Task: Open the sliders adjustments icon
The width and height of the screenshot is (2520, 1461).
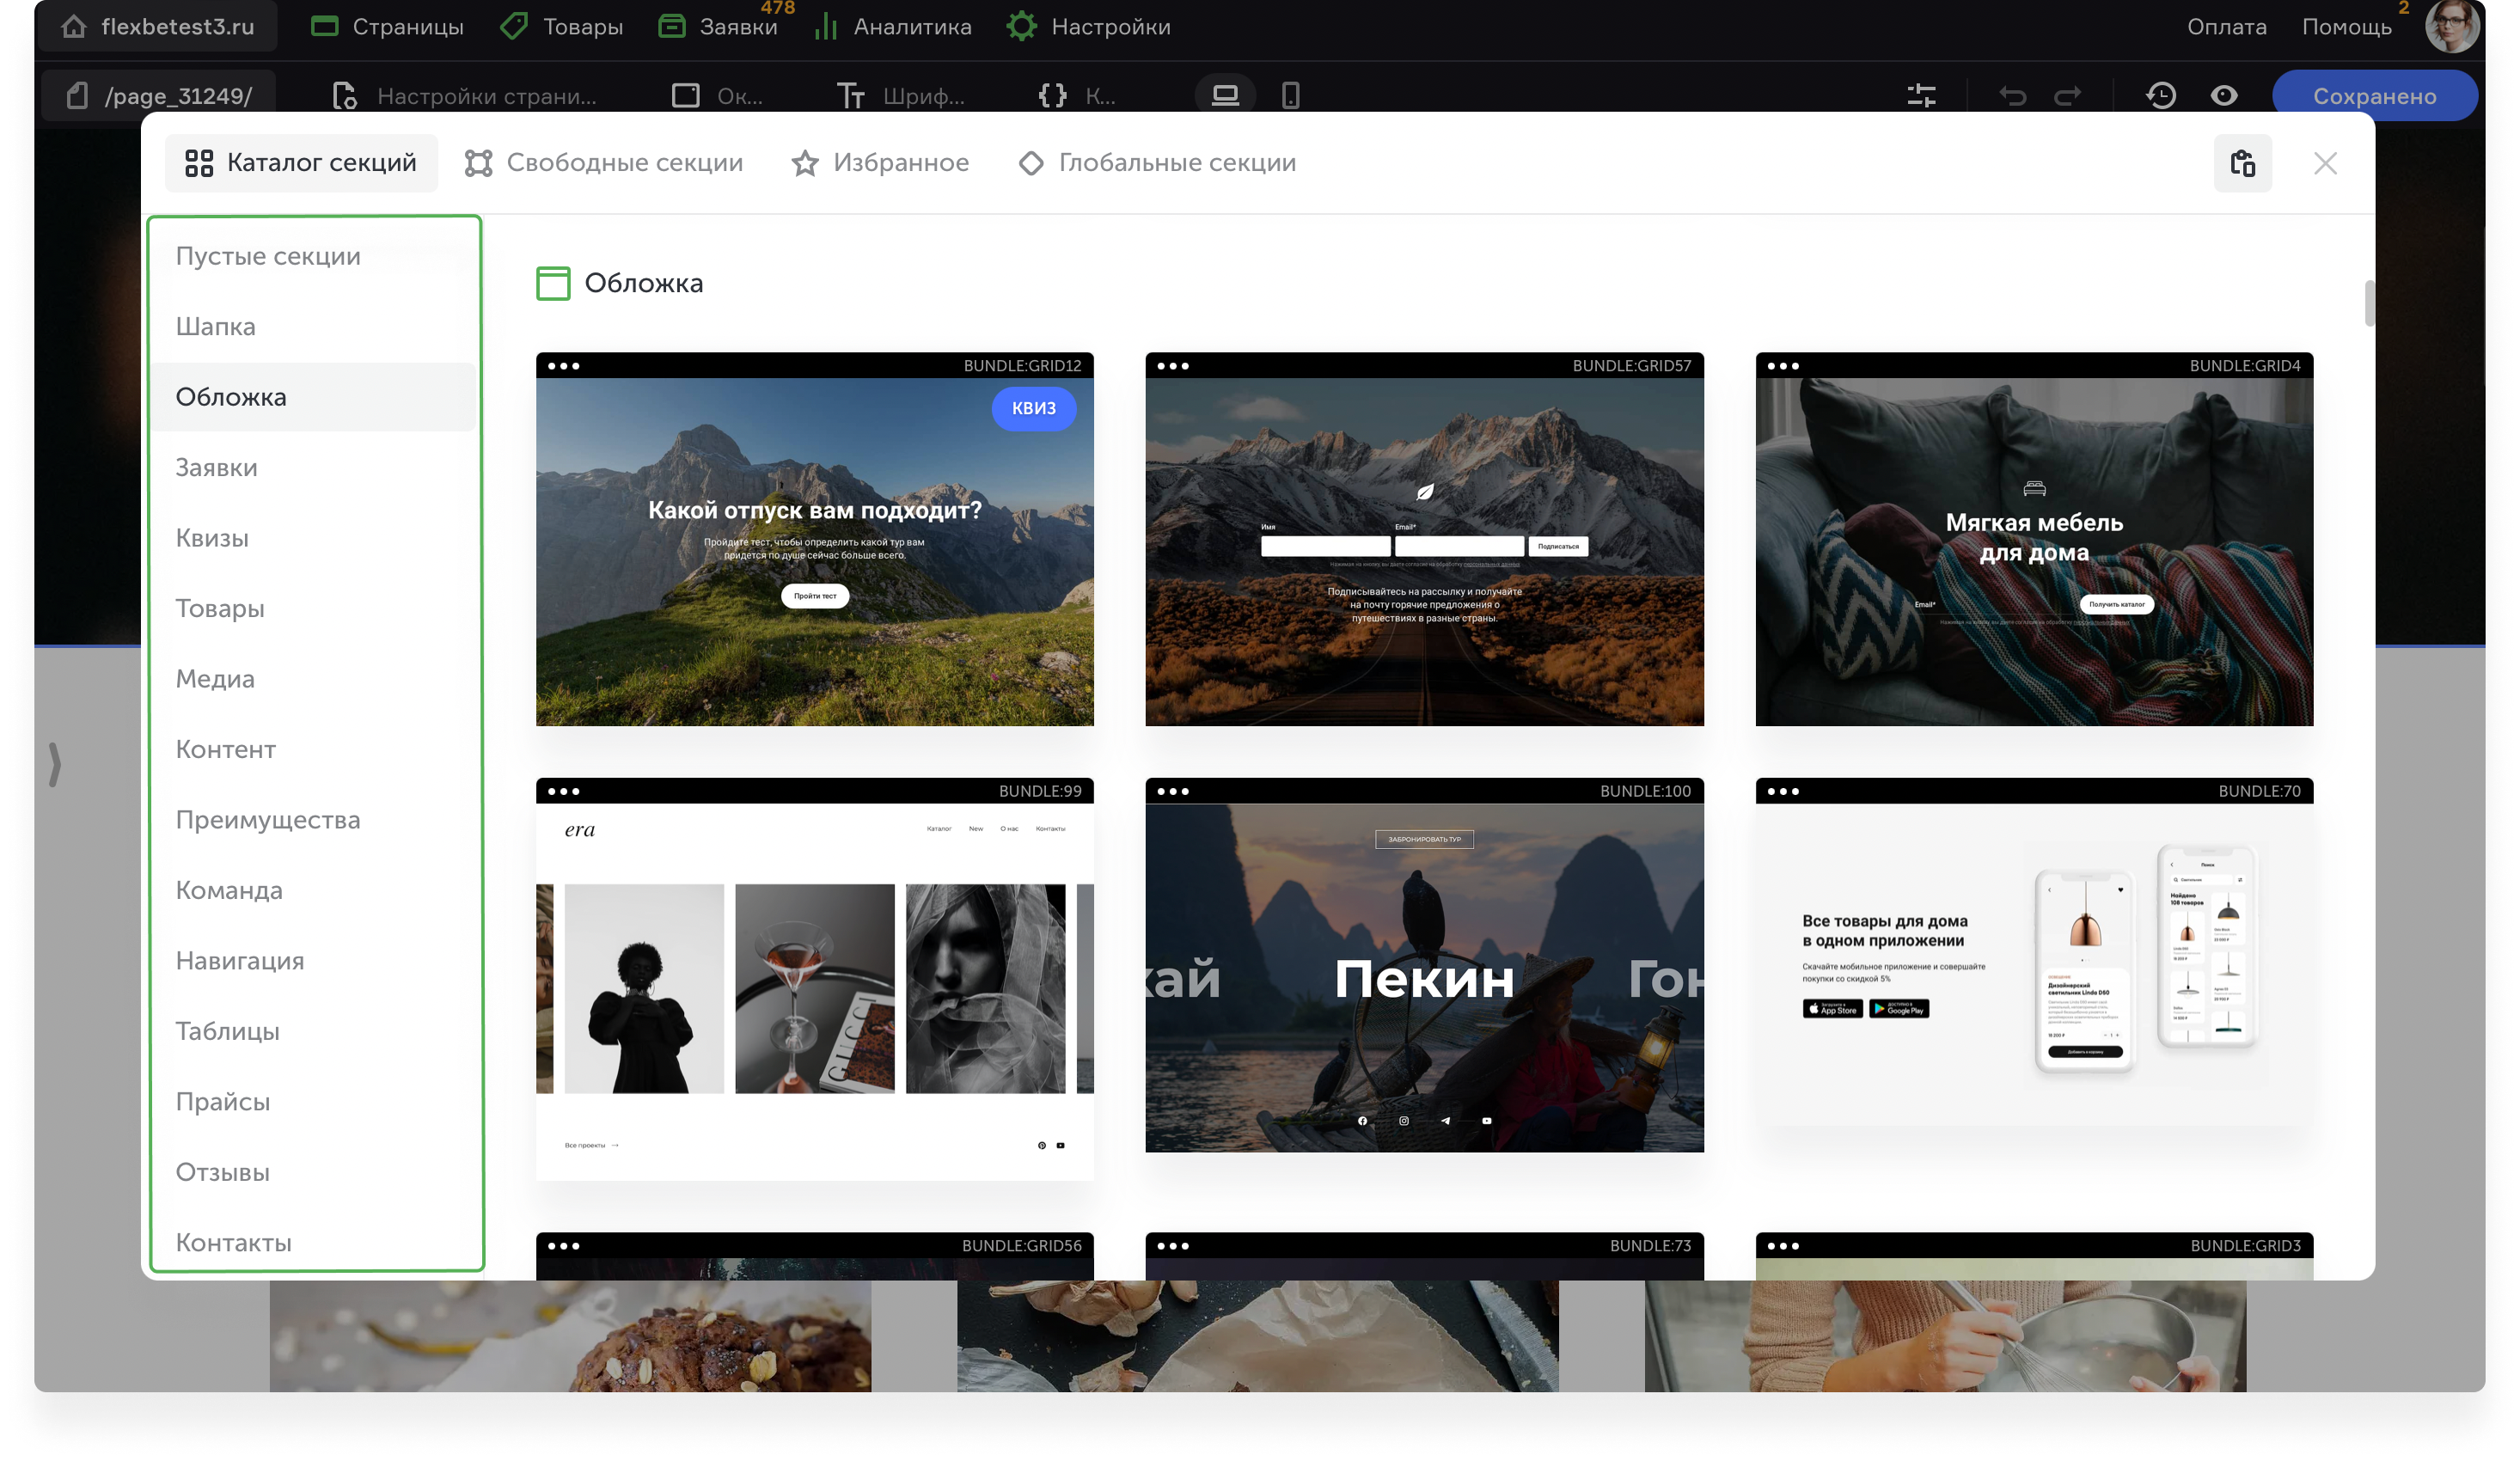Action: [1921, 96]
